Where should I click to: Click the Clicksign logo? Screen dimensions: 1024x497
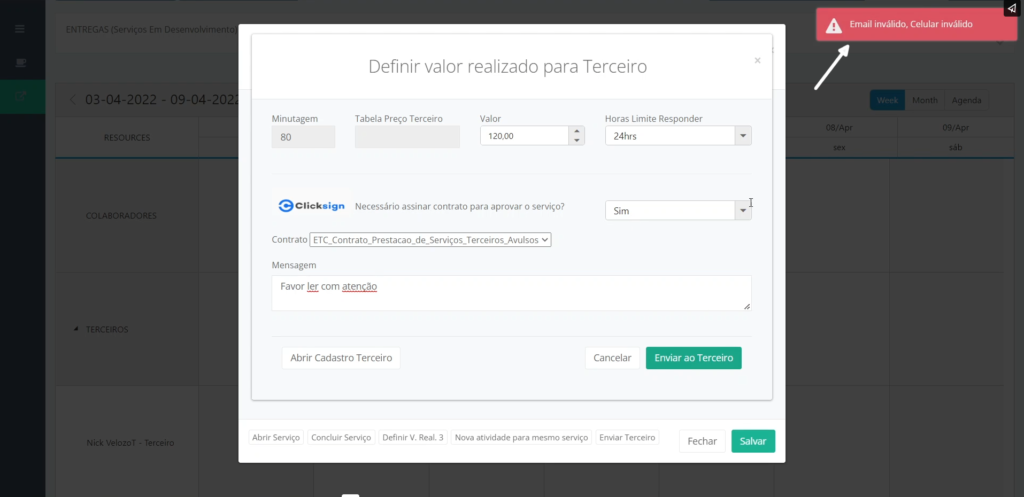(x=311, y=206)
